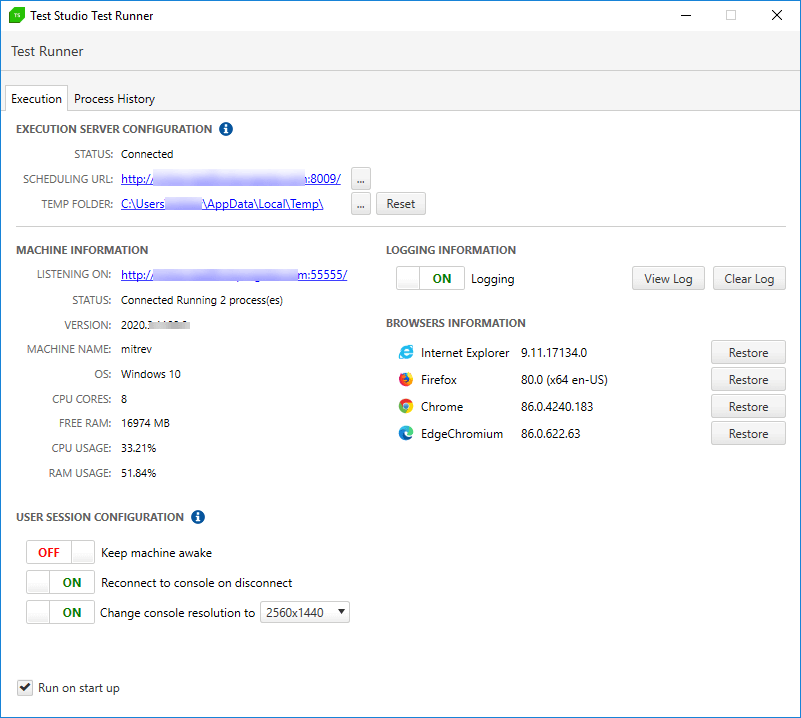801x718 pixels.
Task: Toggle Change console resolution switch
Action: point(60,612)
